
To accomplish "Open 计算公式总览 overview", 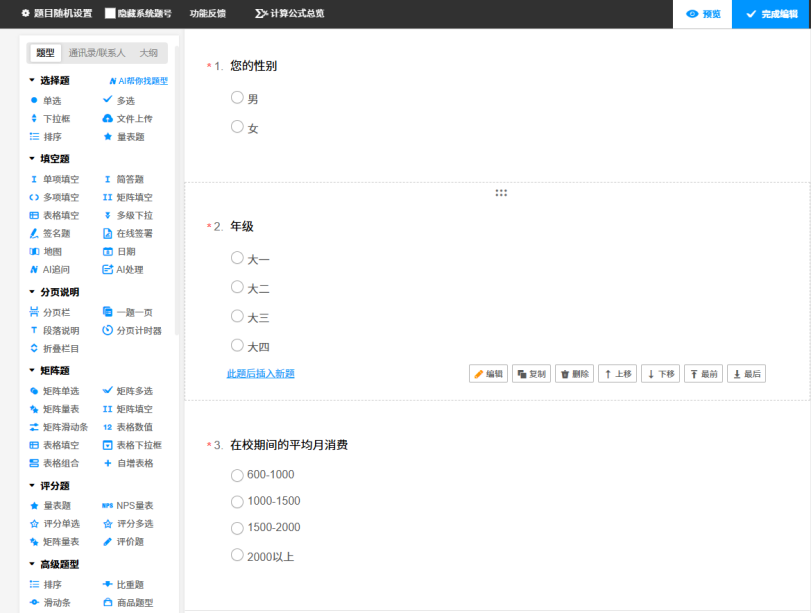I will coord(289,13).
